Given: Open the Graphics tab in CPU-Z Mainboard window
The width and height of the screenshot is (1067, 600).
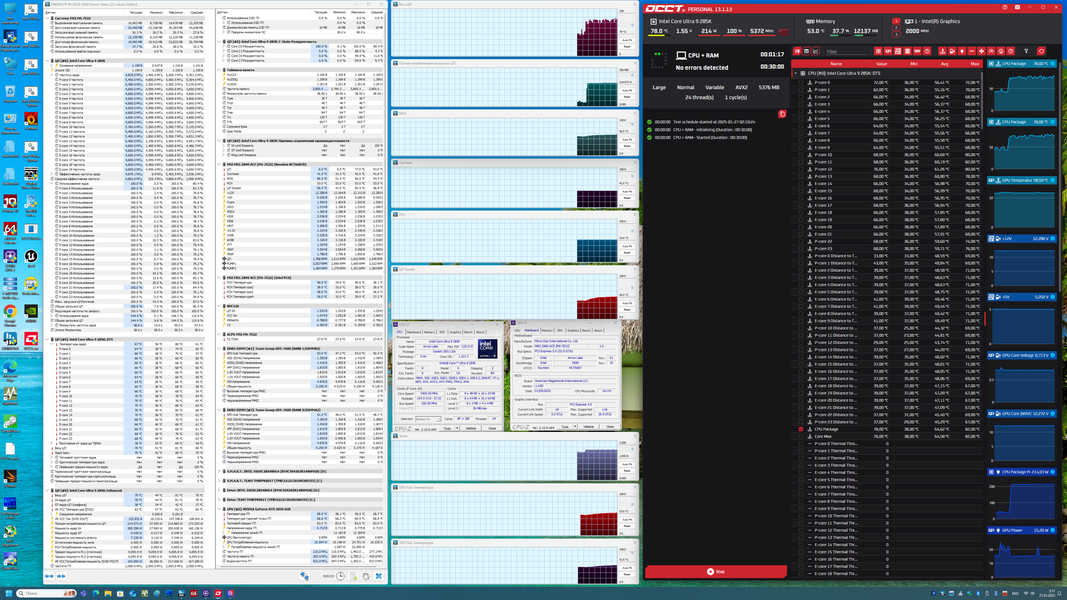Looking at the screenshot, I should (573, 331).
